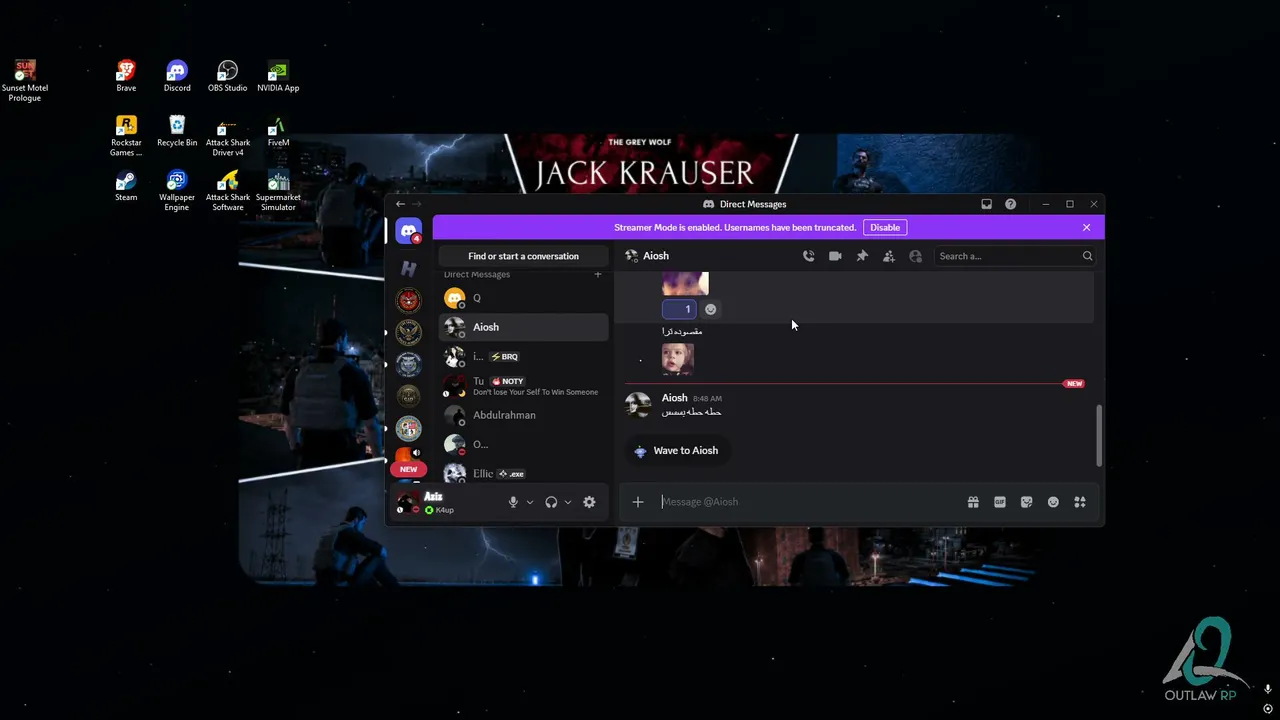The height and width of the screenshot is (720, 1280).
Task: Open the Ellie .exe direct message
Action: (x=523, y=473)
